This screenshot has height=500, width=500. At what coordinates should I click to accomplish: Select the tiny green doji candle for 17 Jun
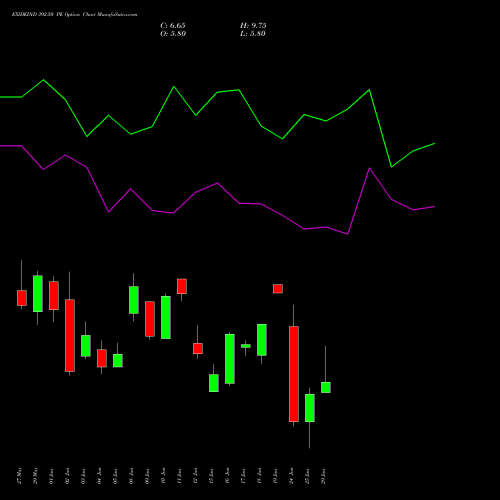coord(246,346)
